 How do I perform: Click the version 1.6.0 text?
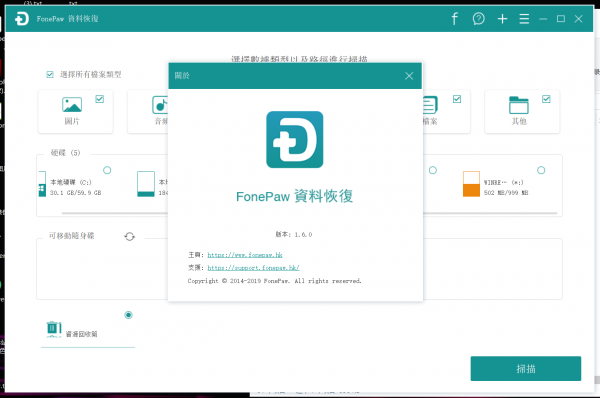click(x=294, y=234)
